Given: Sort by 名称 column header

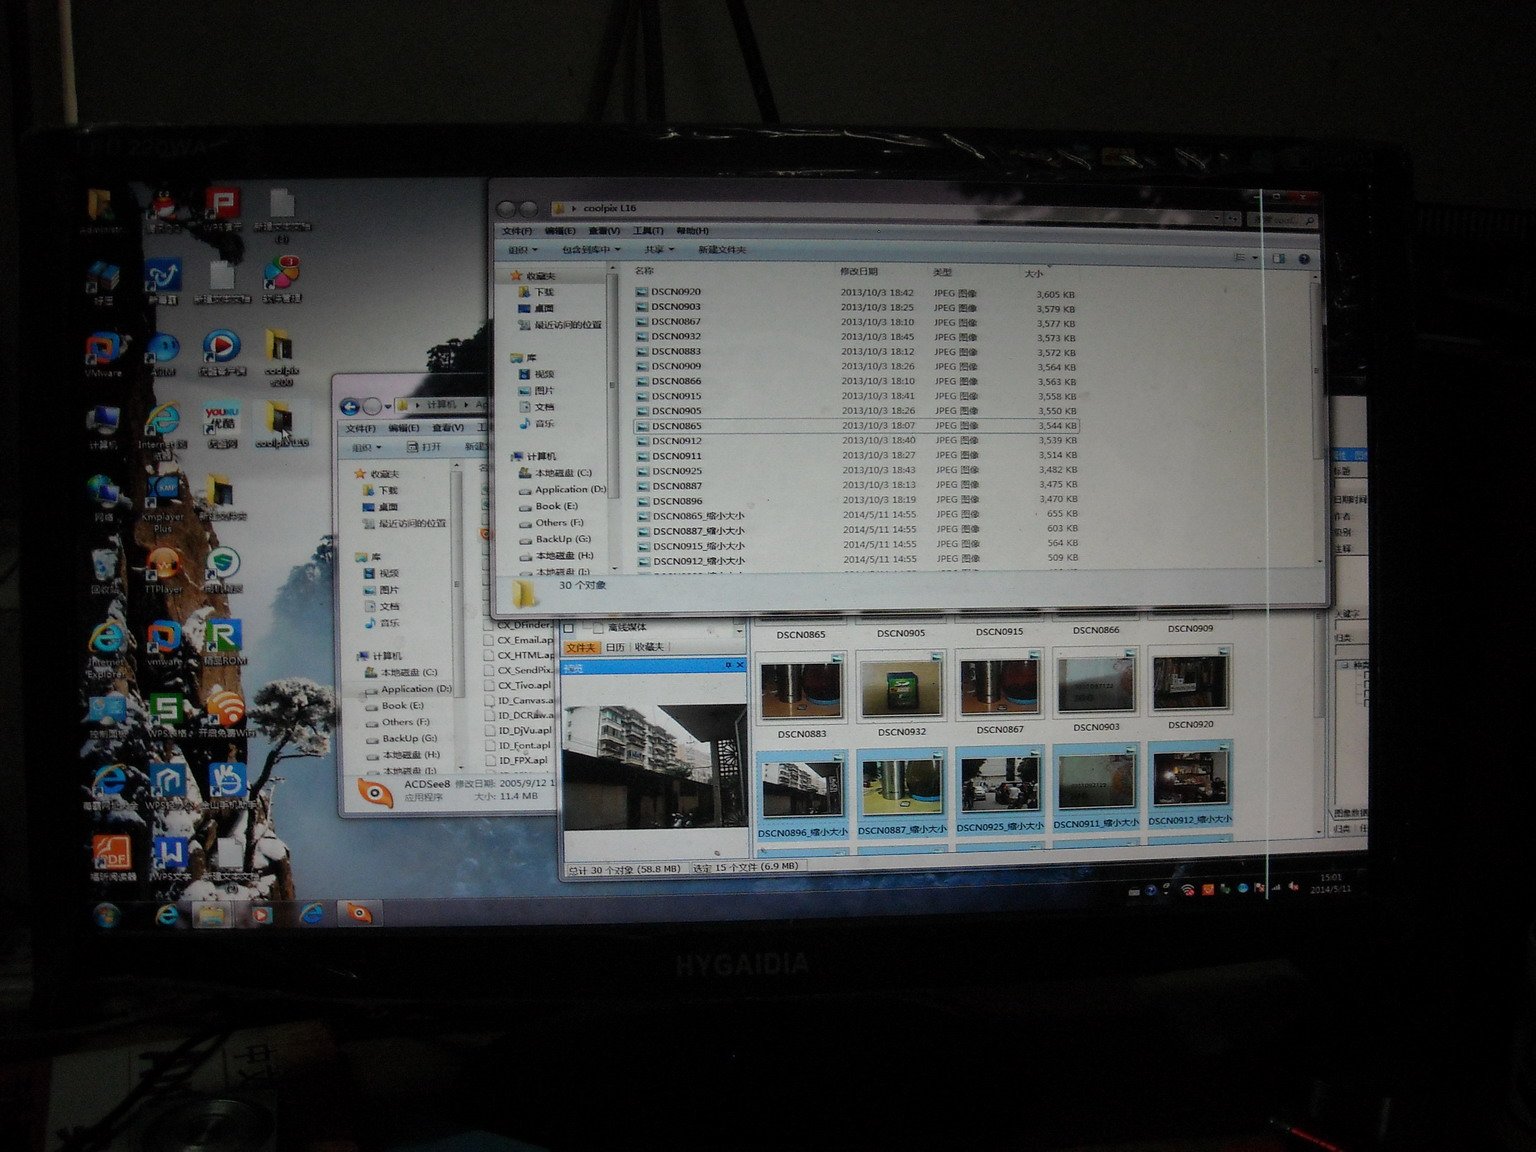Looking at the screenshot, I should (644, 270).
